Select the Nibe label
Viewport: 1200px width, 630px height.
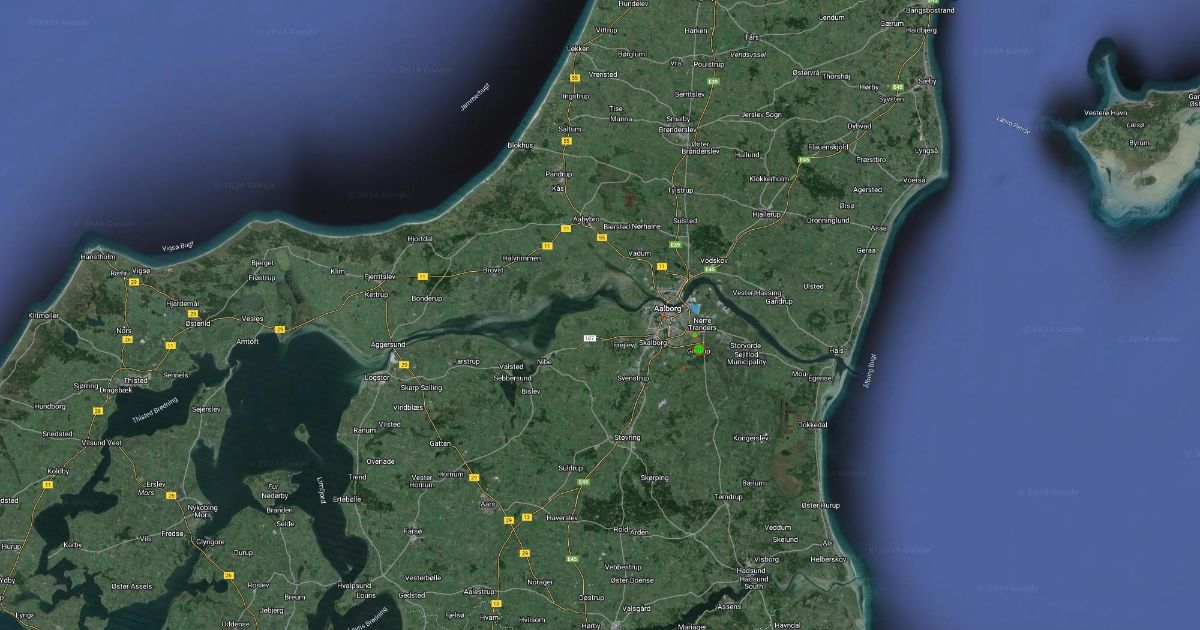click(x=545, y=360)
